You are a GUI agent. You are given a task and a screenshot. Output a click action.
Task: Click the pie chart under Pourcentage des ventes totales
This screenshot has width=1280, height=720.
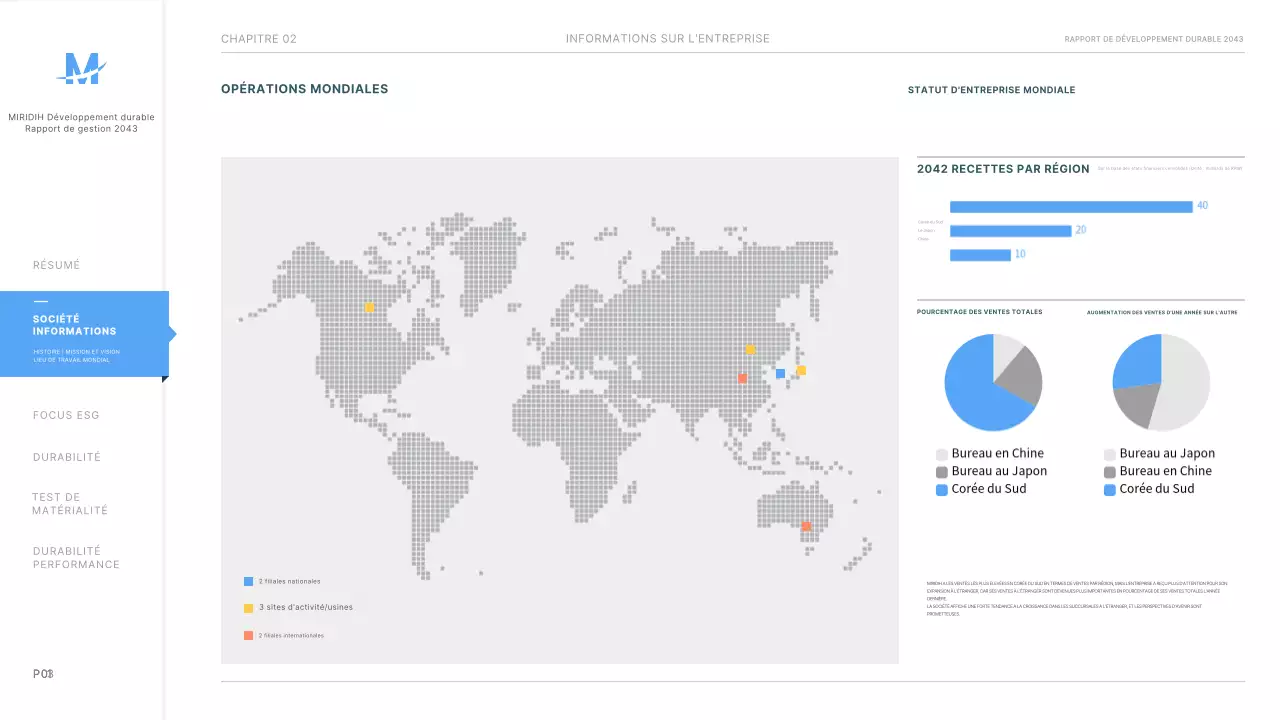point(993,383)
